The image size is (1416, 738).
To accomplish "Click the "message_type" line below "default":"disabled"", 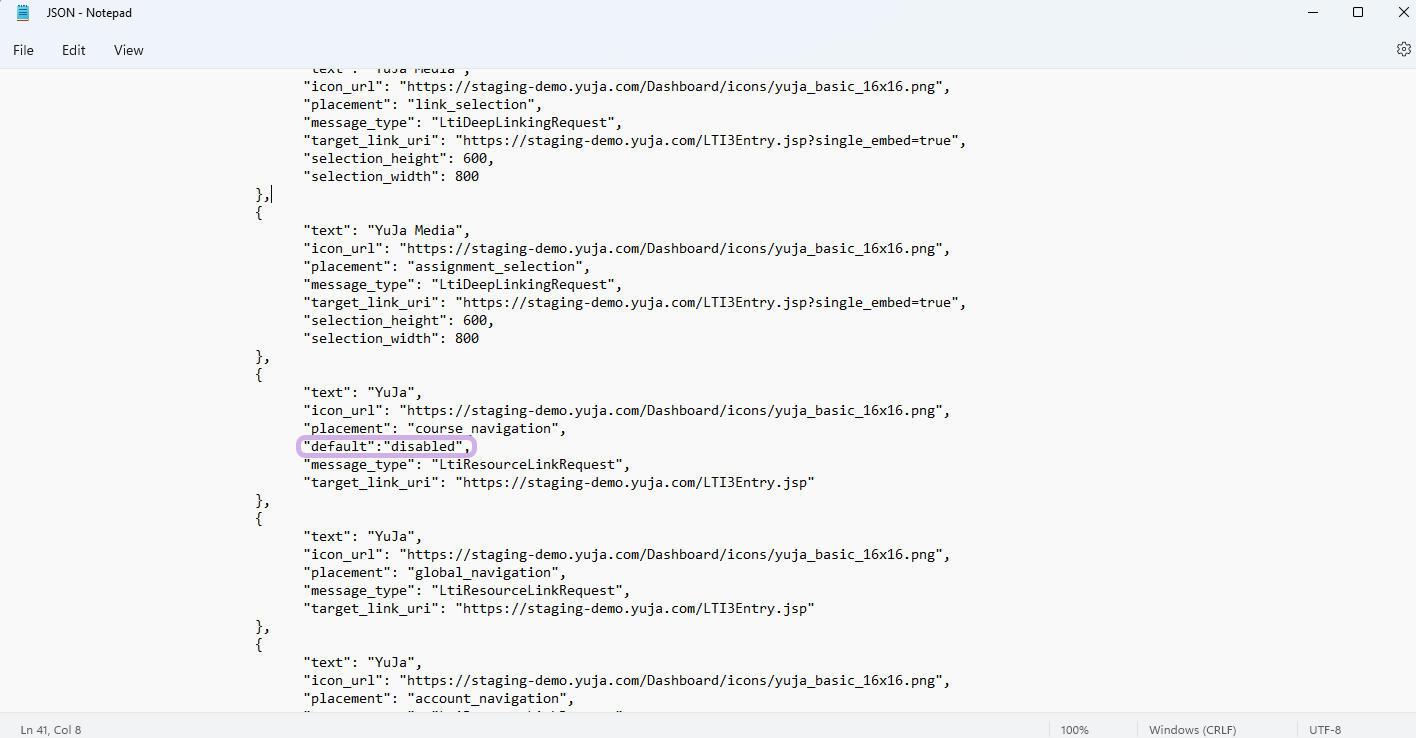I will (467, 465).
